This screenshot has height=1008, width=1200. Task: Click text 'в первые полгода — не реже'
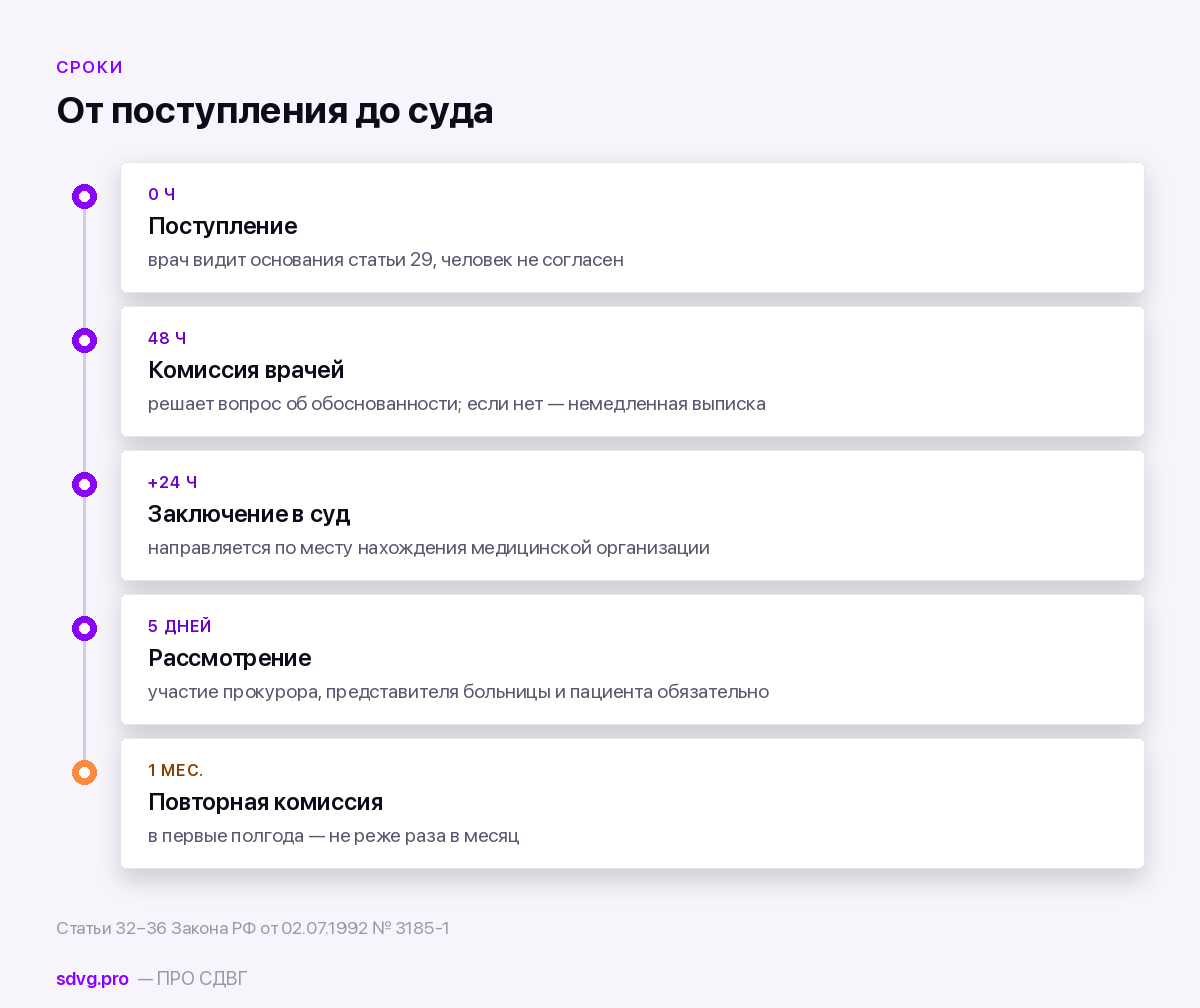coord(273,836)
